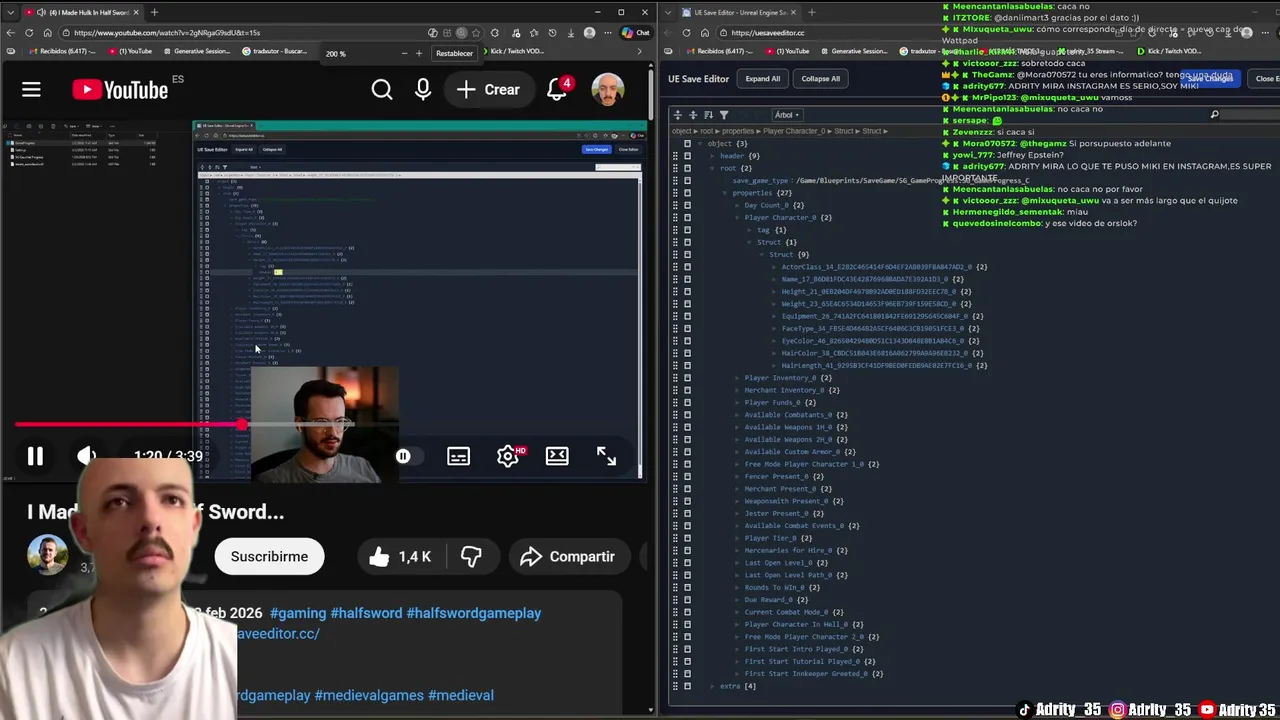Collapse the Player Character_0 node
This screenshot has width=1280, height=720.
point(737,217)
